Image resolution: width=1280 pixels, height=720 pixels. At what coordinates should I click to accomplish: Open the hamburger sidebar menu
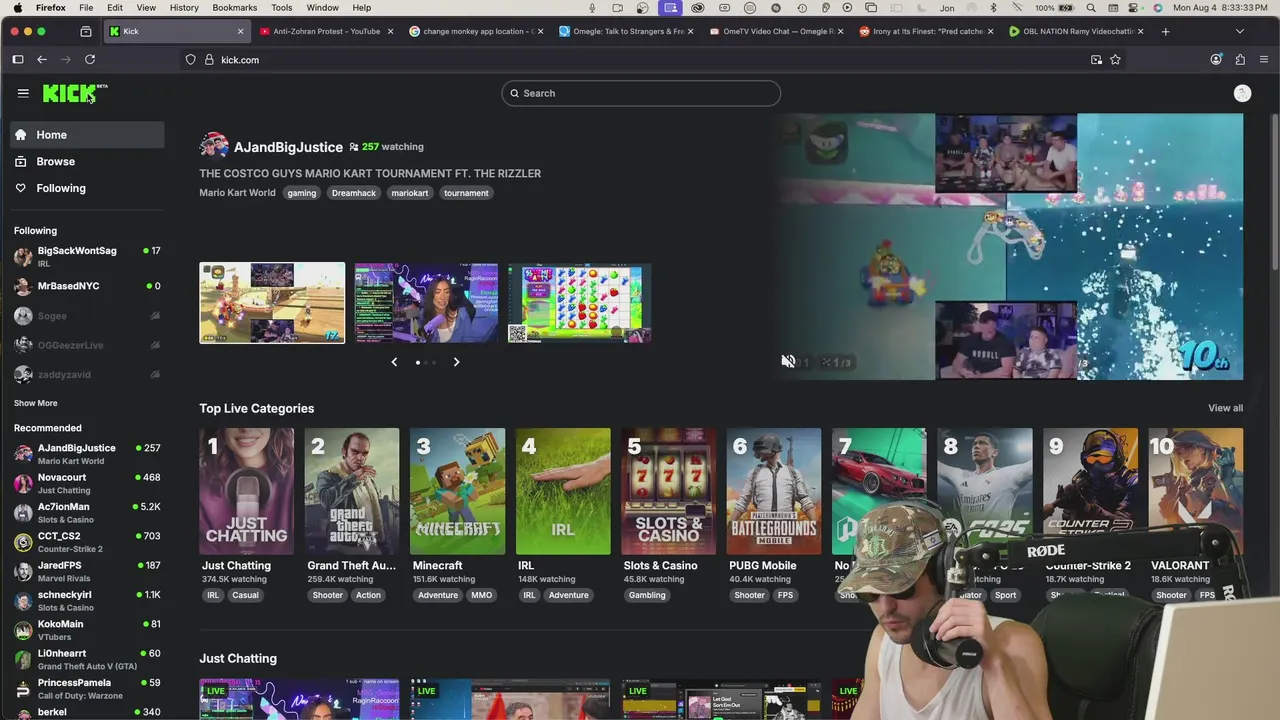coord(23,93)
